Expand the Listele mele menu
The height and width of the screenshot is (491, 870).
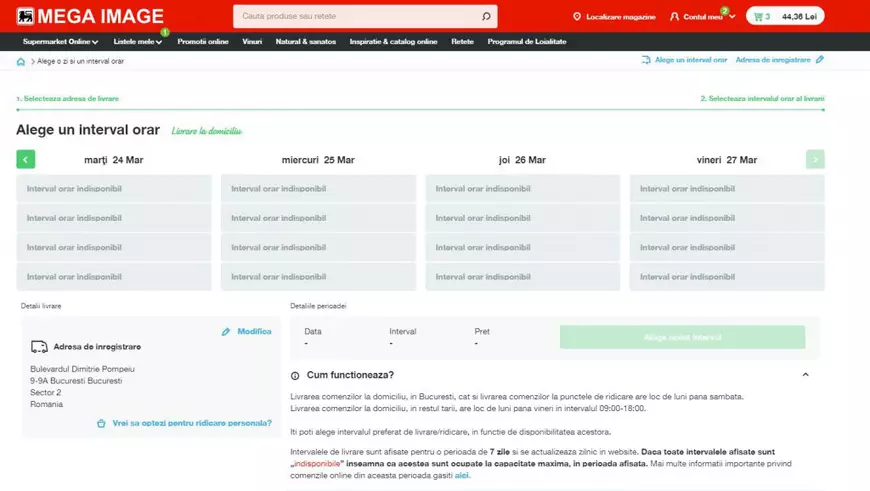[138, 42]
